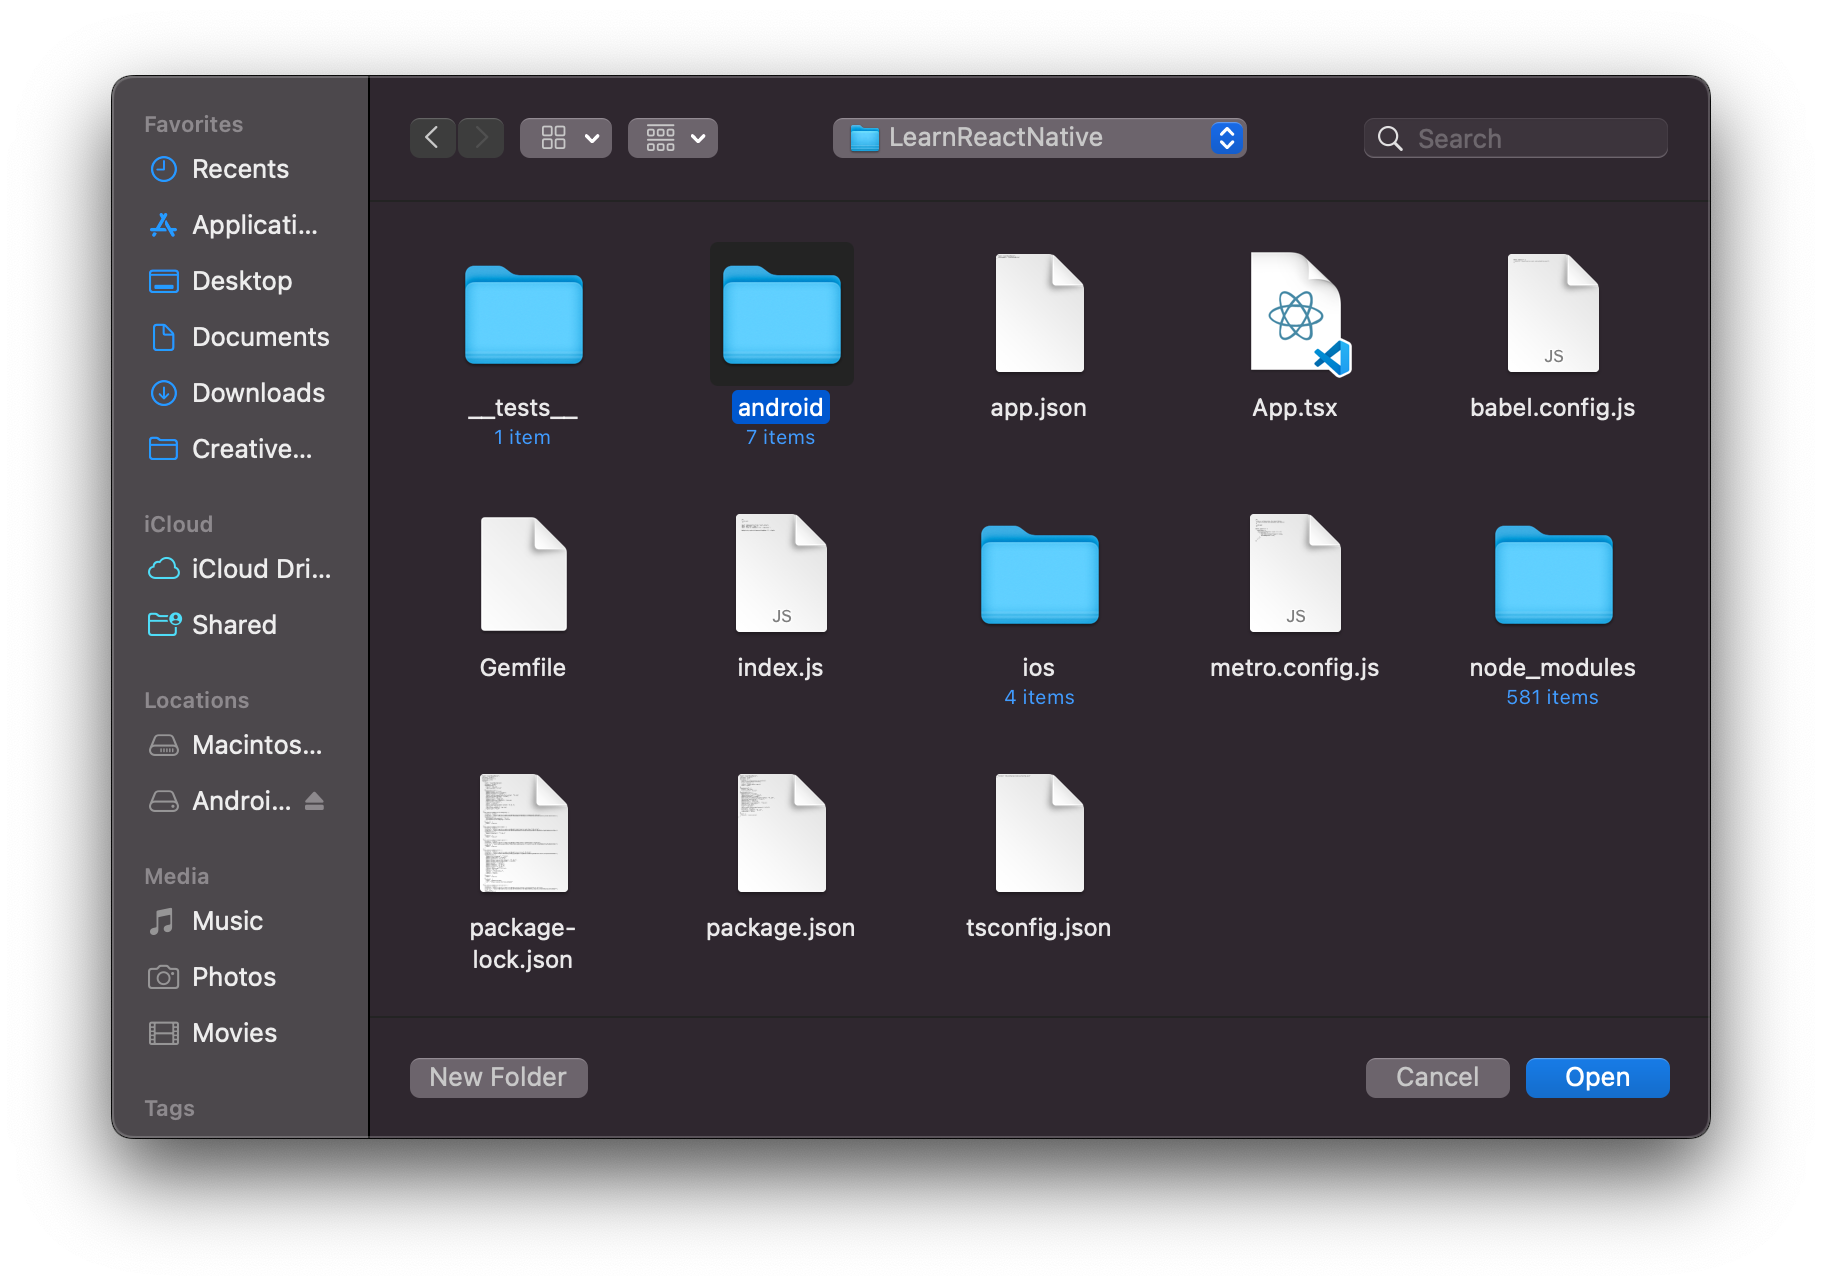
Task: Switch to icon view layout
Action: (x=553, y=137)
